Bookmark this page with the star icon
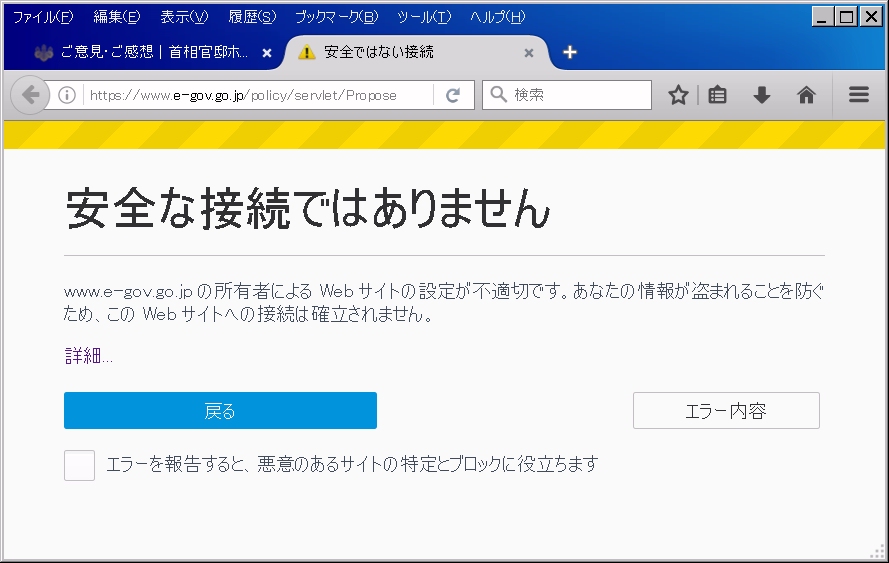889x563 pixels. [x=678, y=95]
